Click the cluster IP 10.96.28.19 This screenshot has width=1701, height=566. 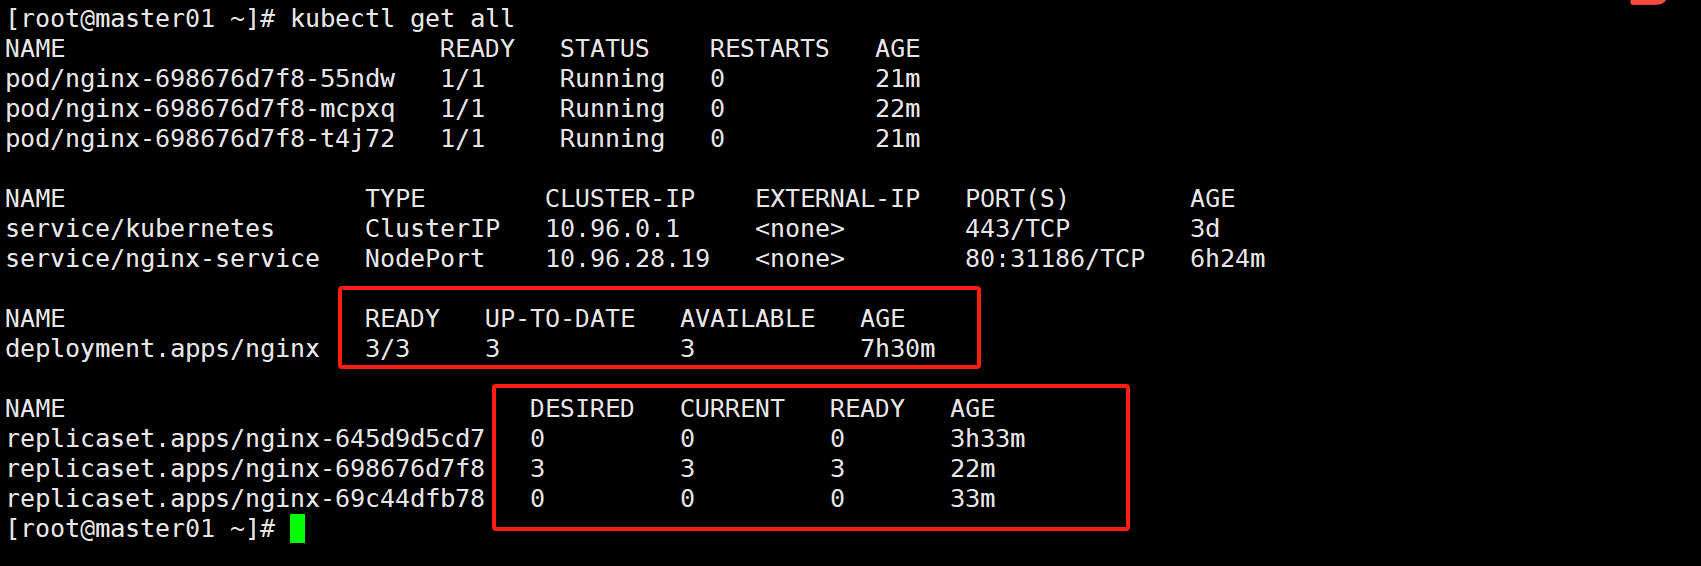[627, 259]
